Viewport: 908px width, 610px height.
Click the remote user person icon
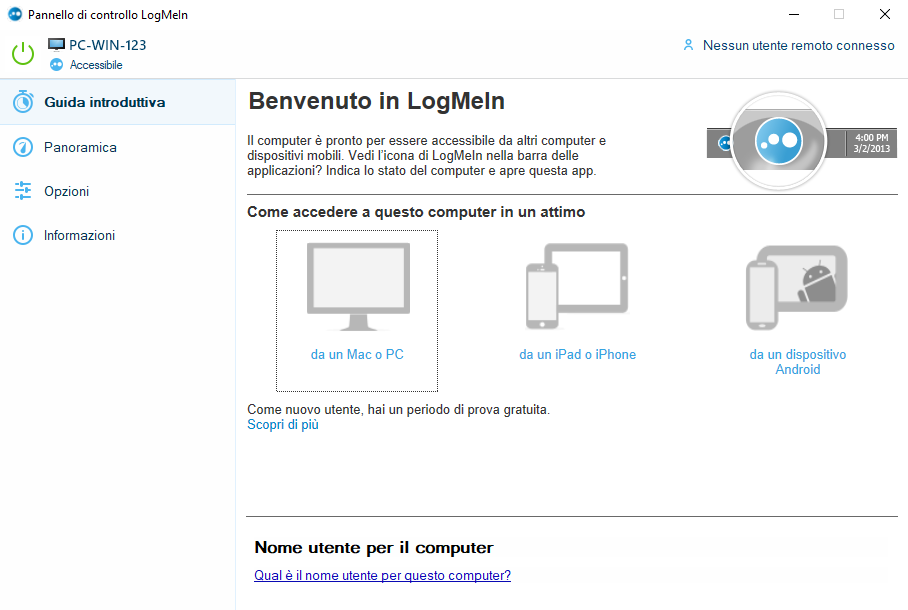coord(688,45)
